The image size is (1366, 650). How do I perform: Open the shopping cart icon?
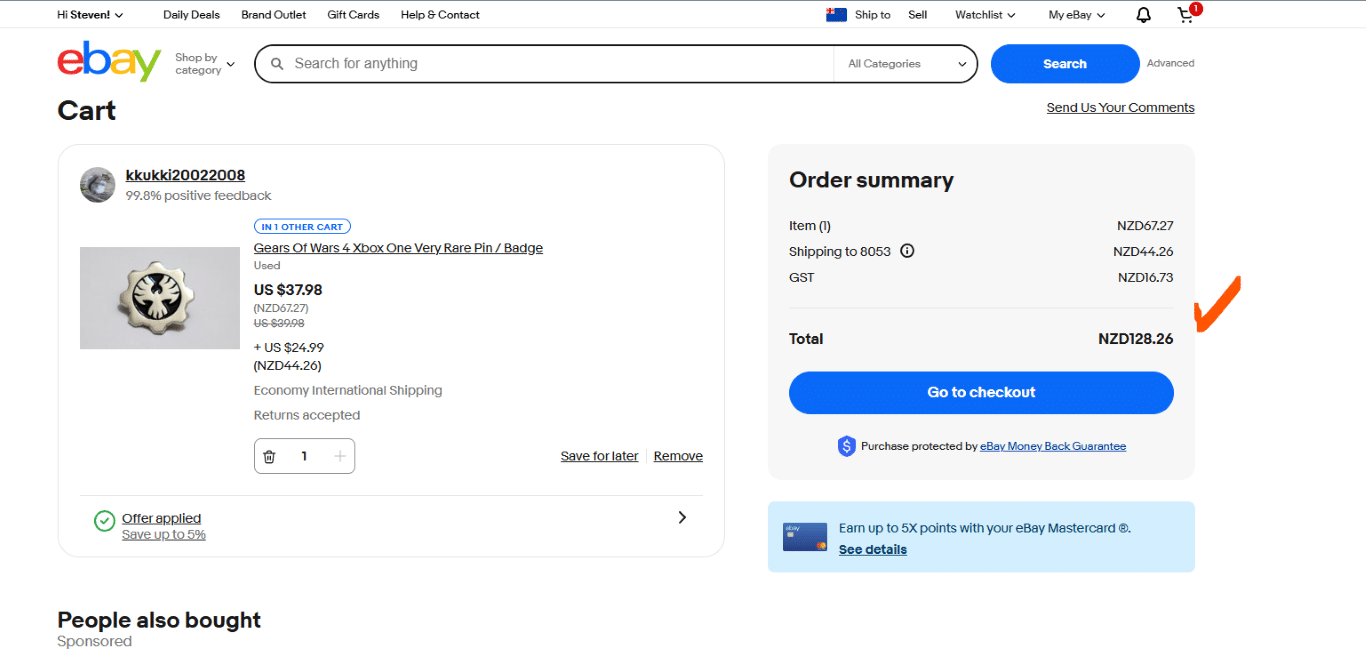click(x=1186, y=15)
